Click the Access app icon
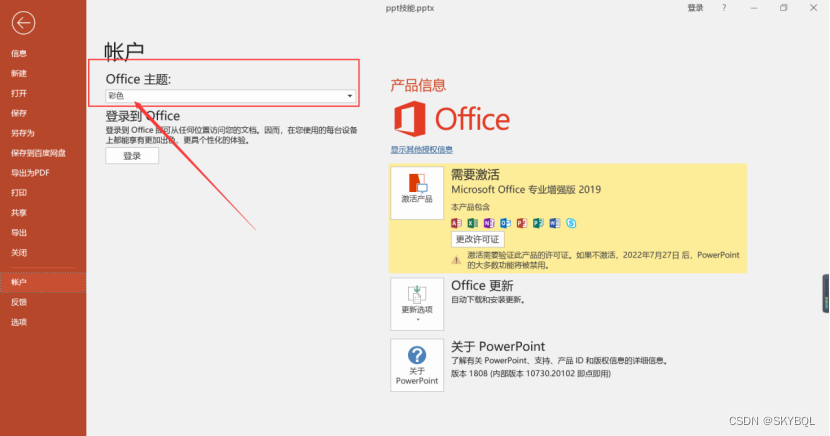This screenshot has width=830, height=436. (456, 223)
